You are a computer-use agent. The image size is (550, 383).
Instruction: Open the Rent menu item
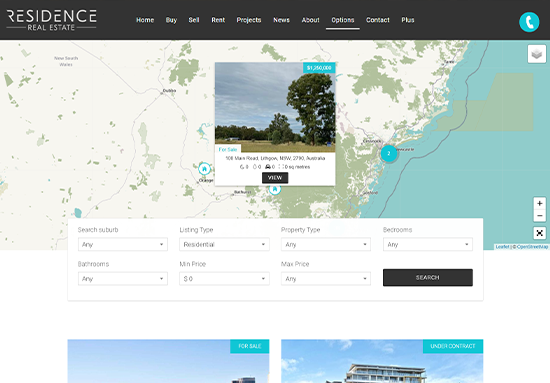tap(218, 20)
